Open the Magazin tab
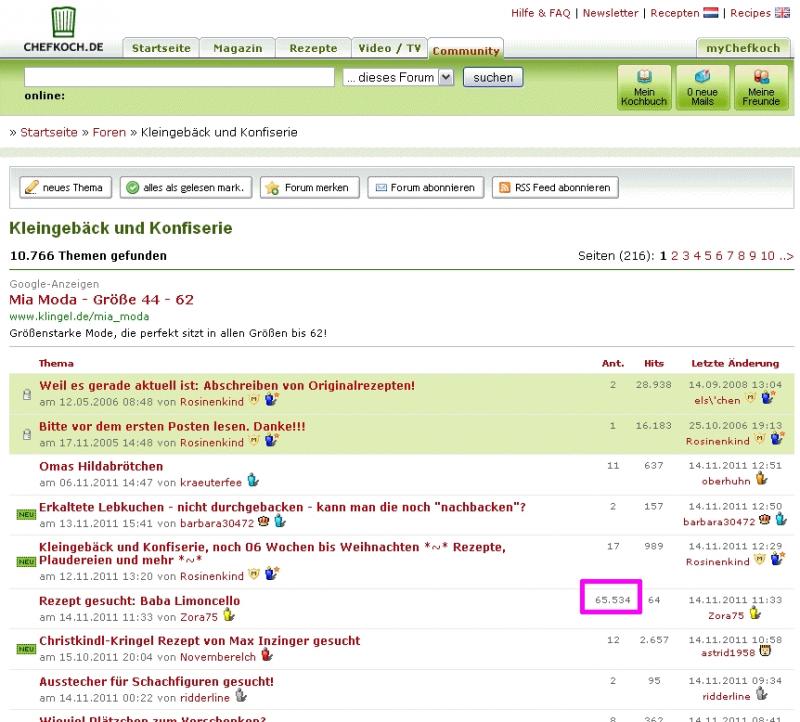800x722 pixels. 237,48
